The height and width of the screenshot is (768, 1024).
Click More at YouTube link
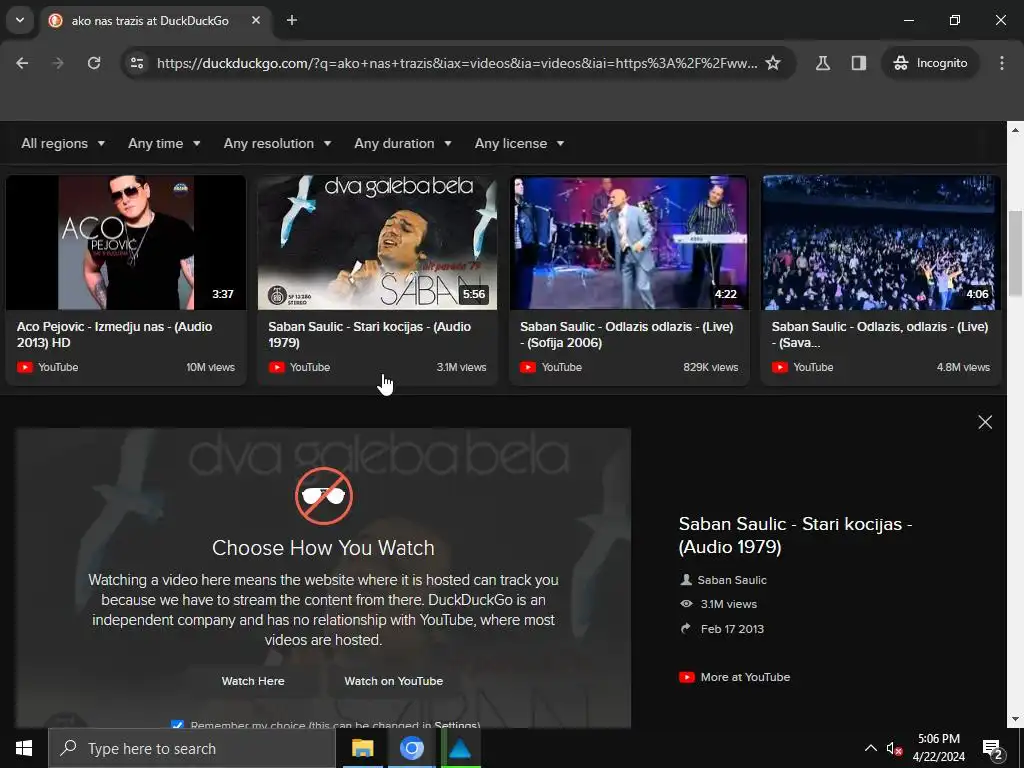pos(744,677)
